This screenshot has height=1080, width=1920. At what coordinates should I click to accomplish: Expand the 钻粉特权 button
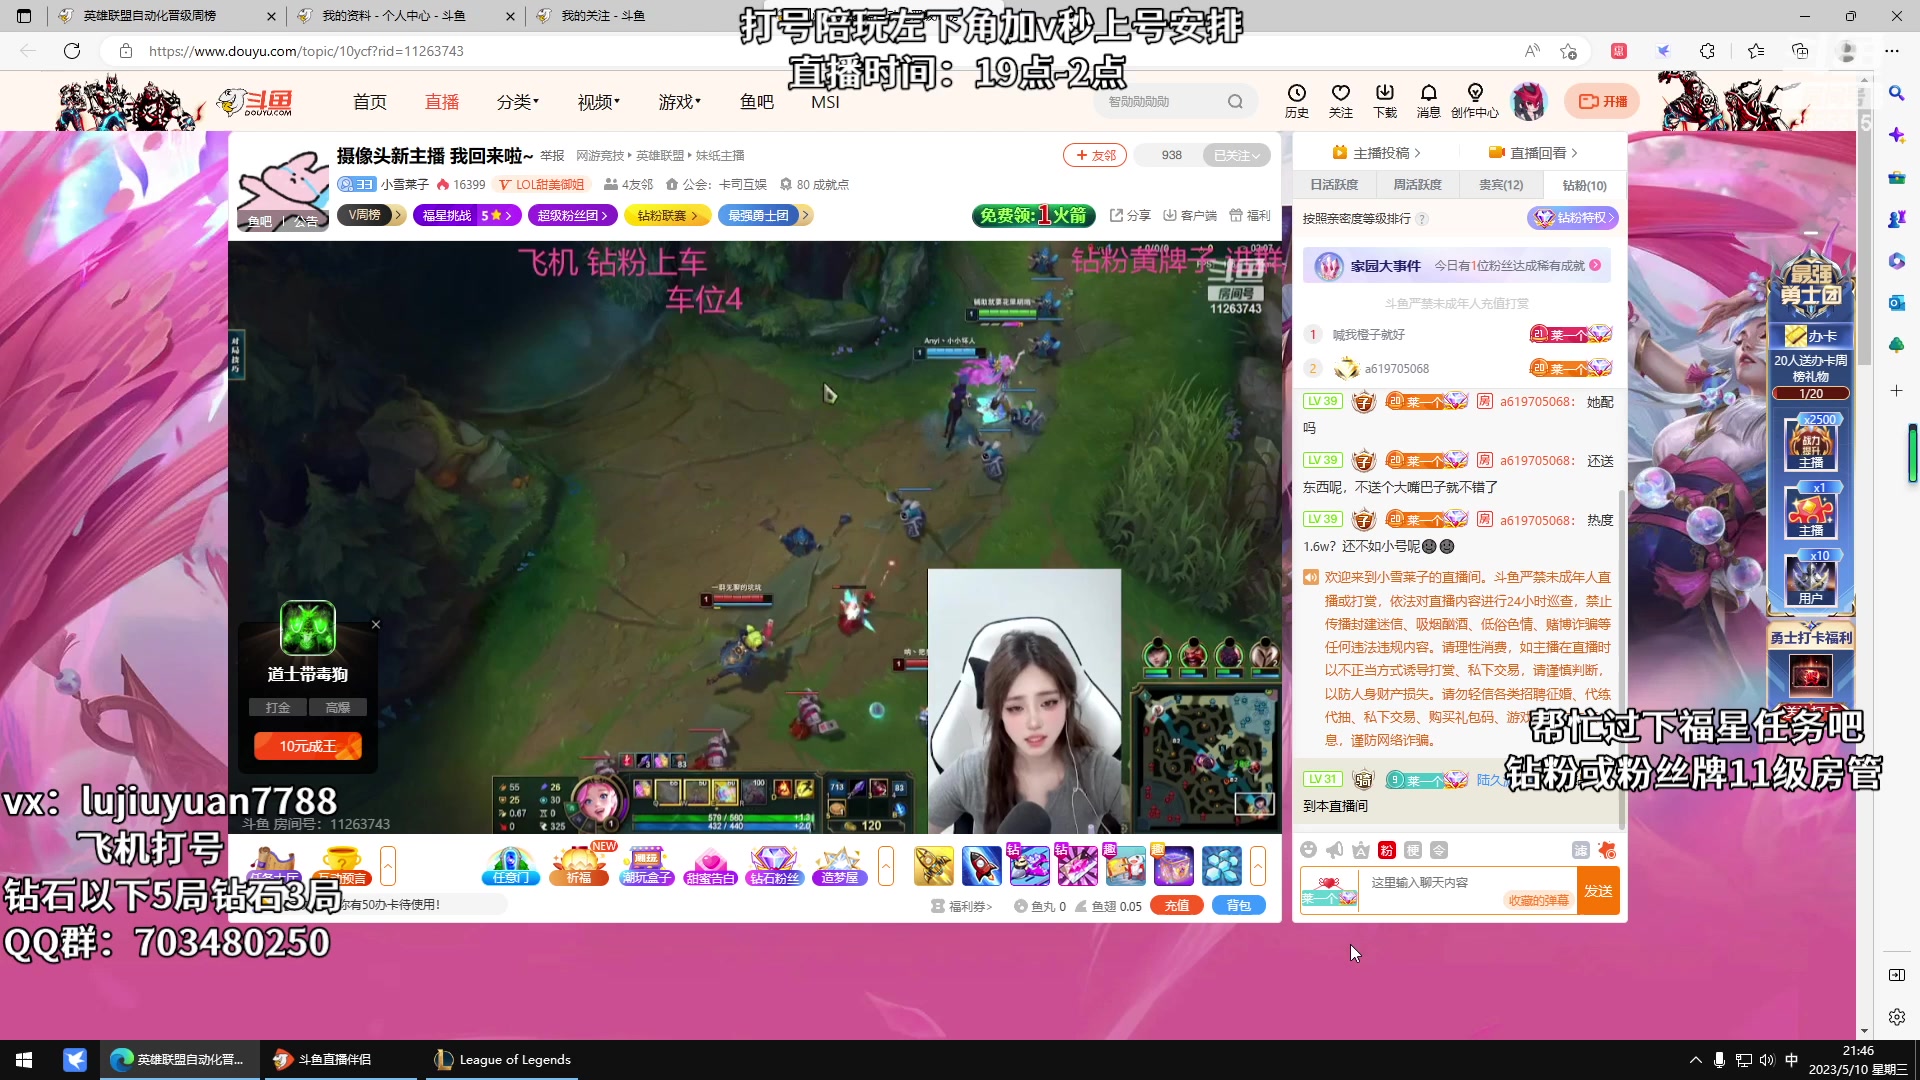click(x=1573, y=218)
